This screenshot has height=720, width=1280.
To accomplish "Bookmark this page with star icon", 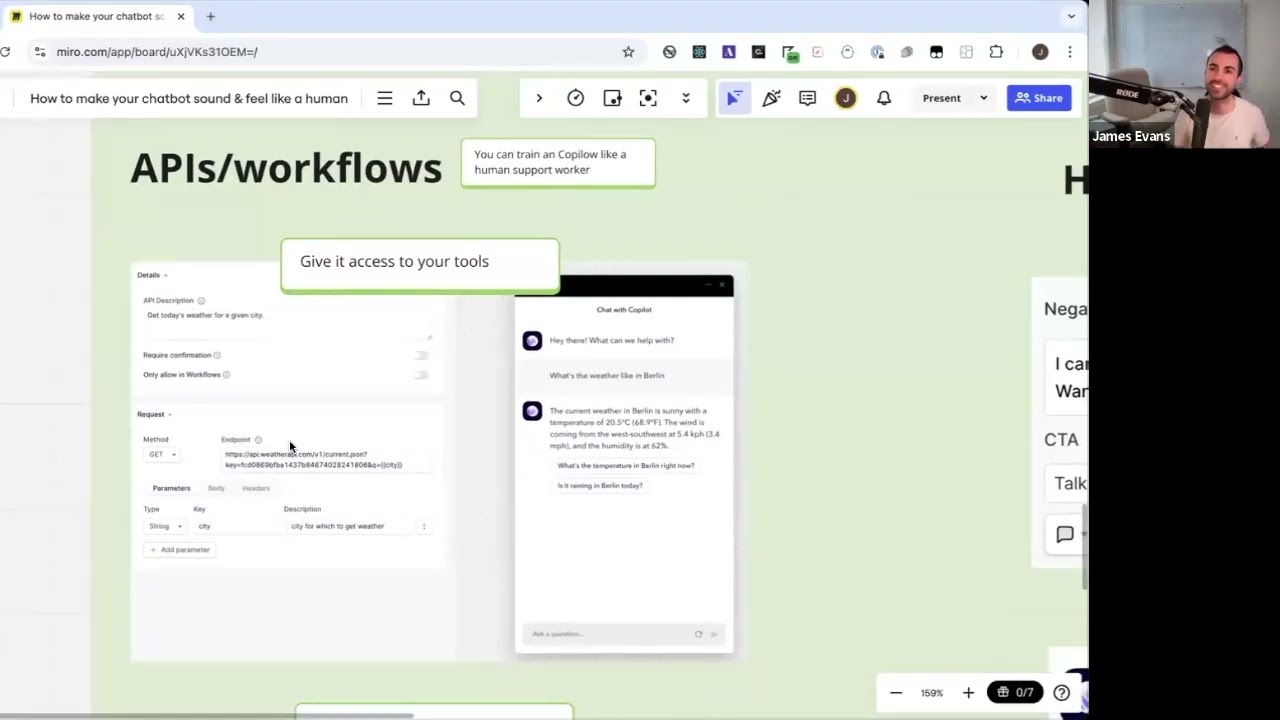I will 628,52.
